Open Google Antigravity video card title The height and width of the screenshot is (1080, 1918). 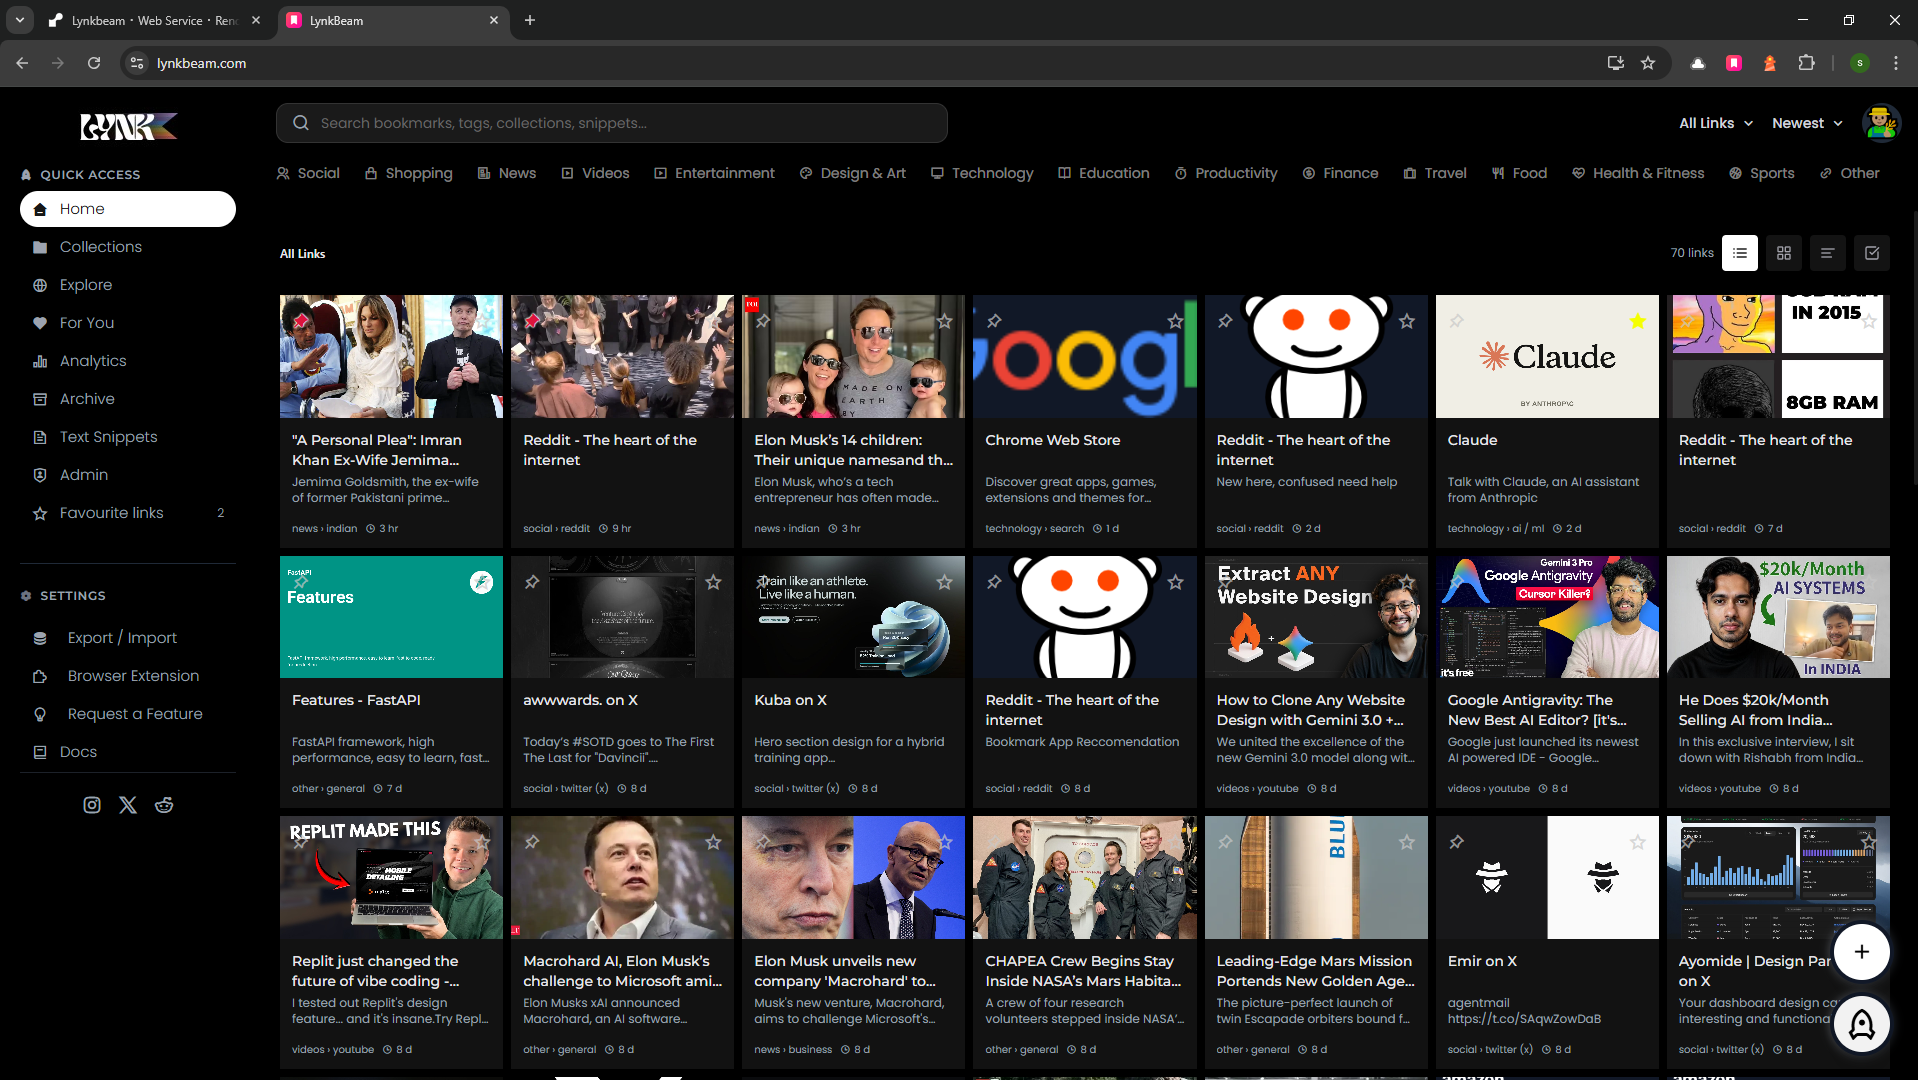click(x=1537, y=710)
